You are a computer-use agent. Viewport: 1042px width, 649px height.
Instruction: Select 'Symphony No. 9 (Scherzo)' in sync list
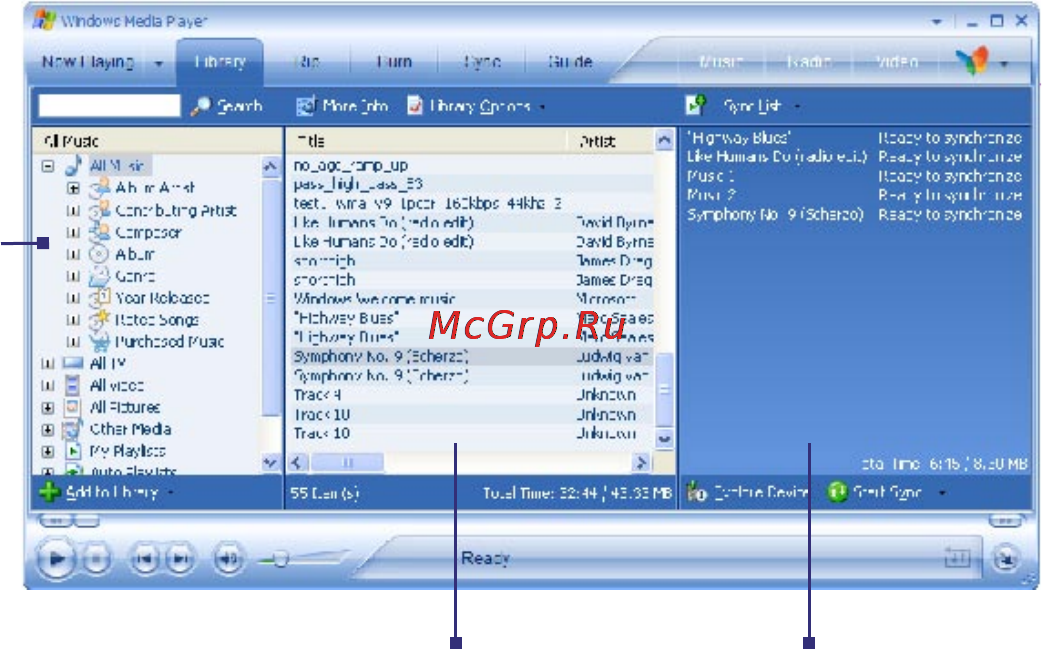pos(775,215)
